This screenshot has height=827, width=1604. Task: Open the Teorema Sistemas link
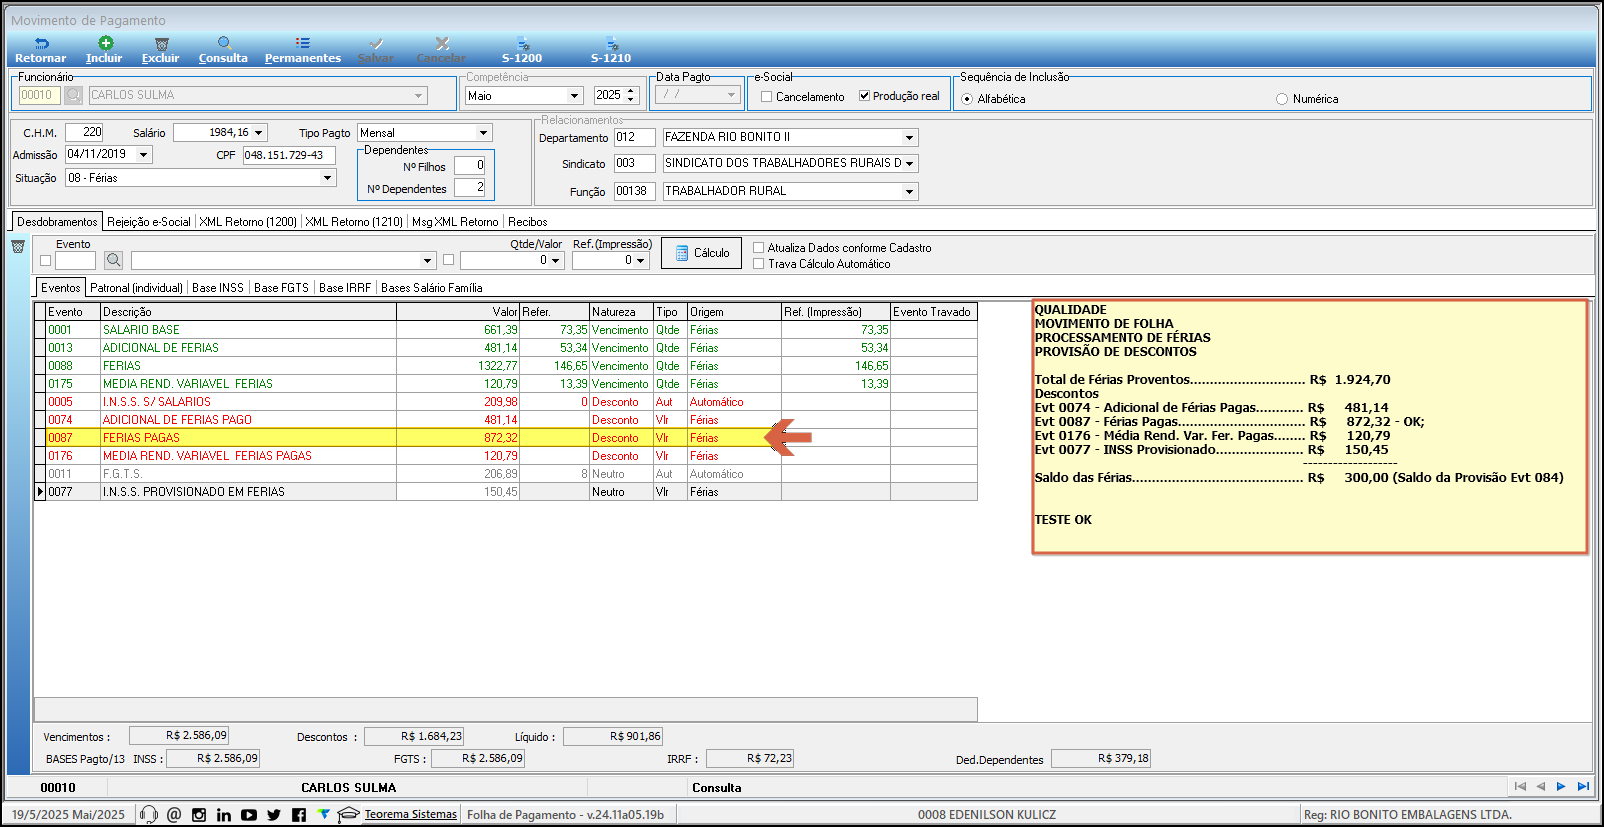(411, 815)
